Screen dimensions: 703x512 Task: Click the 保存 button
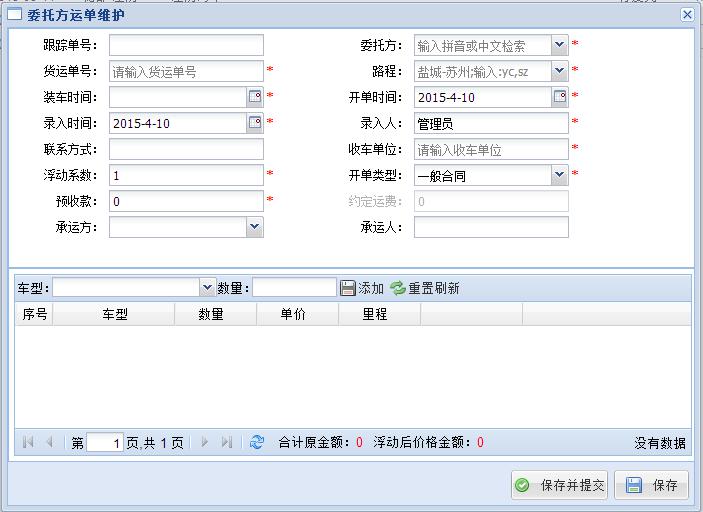[x=652, y=485]
